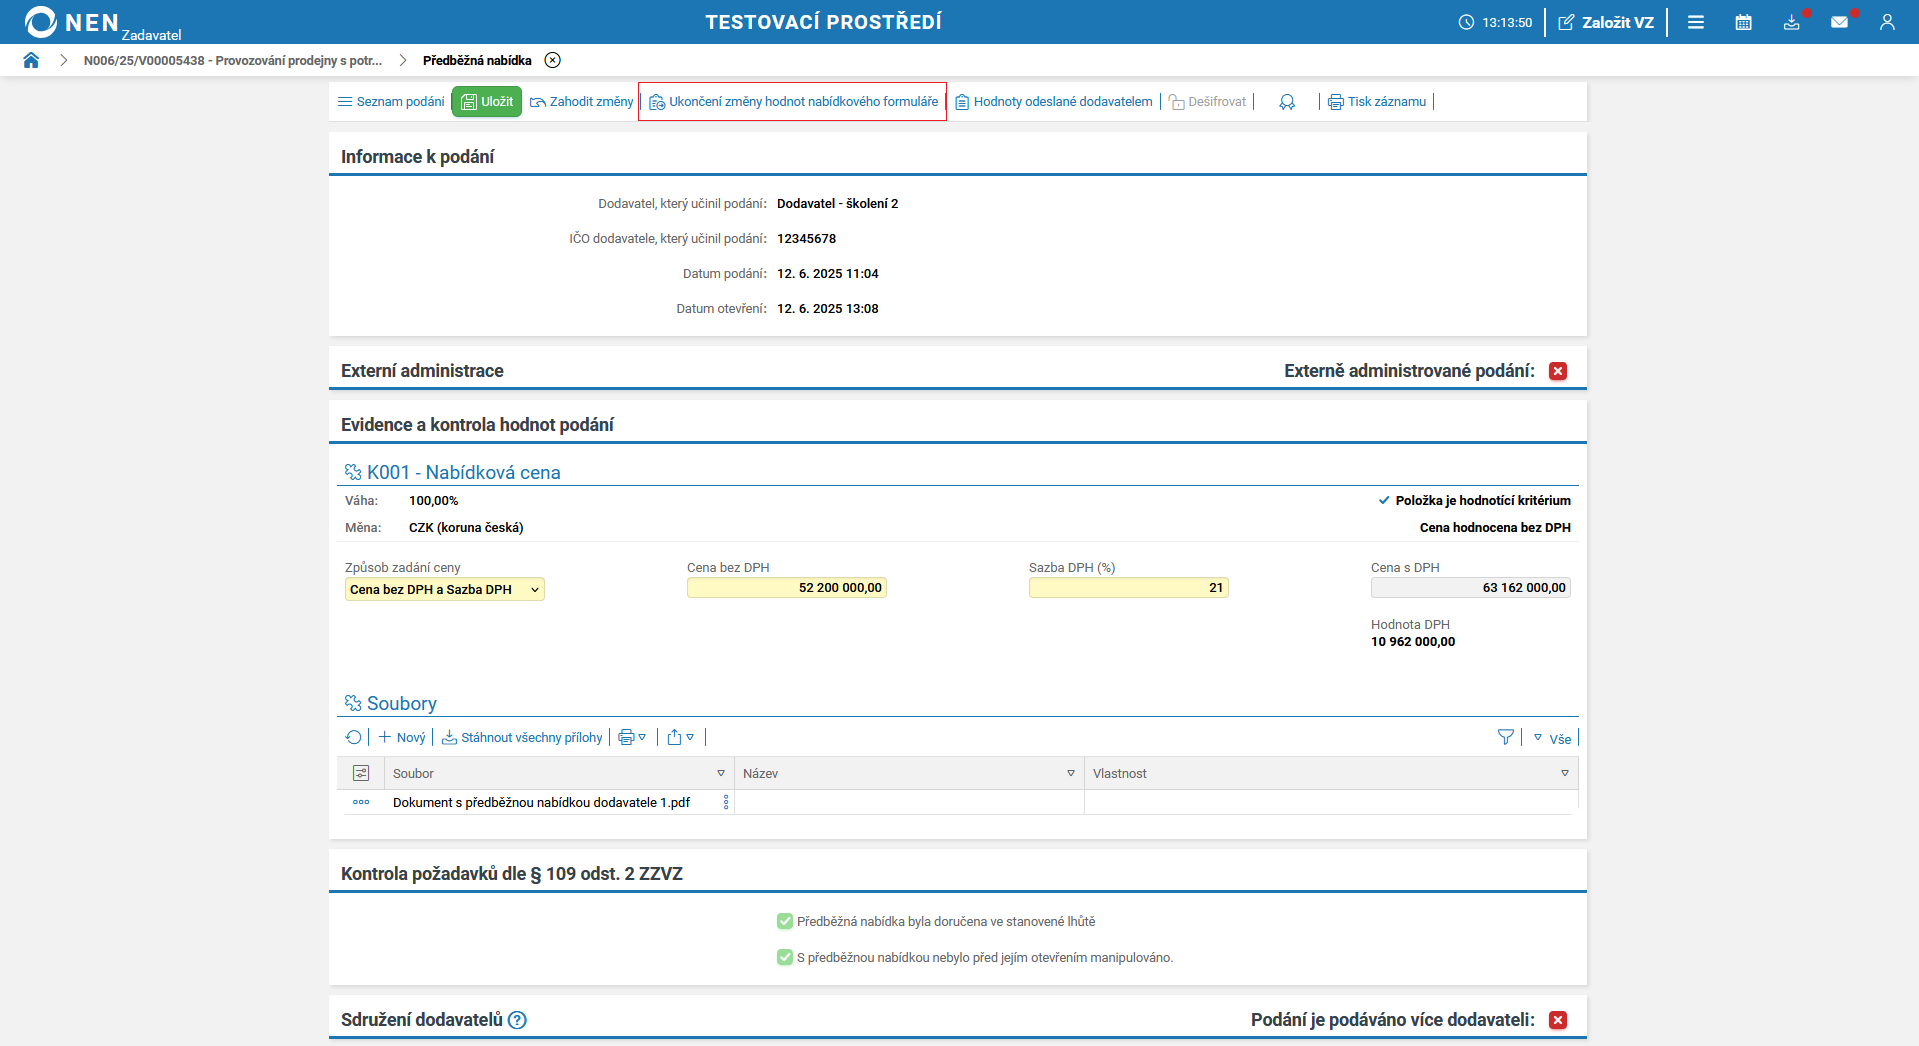Click the hamburger menu icon
The height and width of the screenshot is (1046, 1919).
pos(1696,22)
